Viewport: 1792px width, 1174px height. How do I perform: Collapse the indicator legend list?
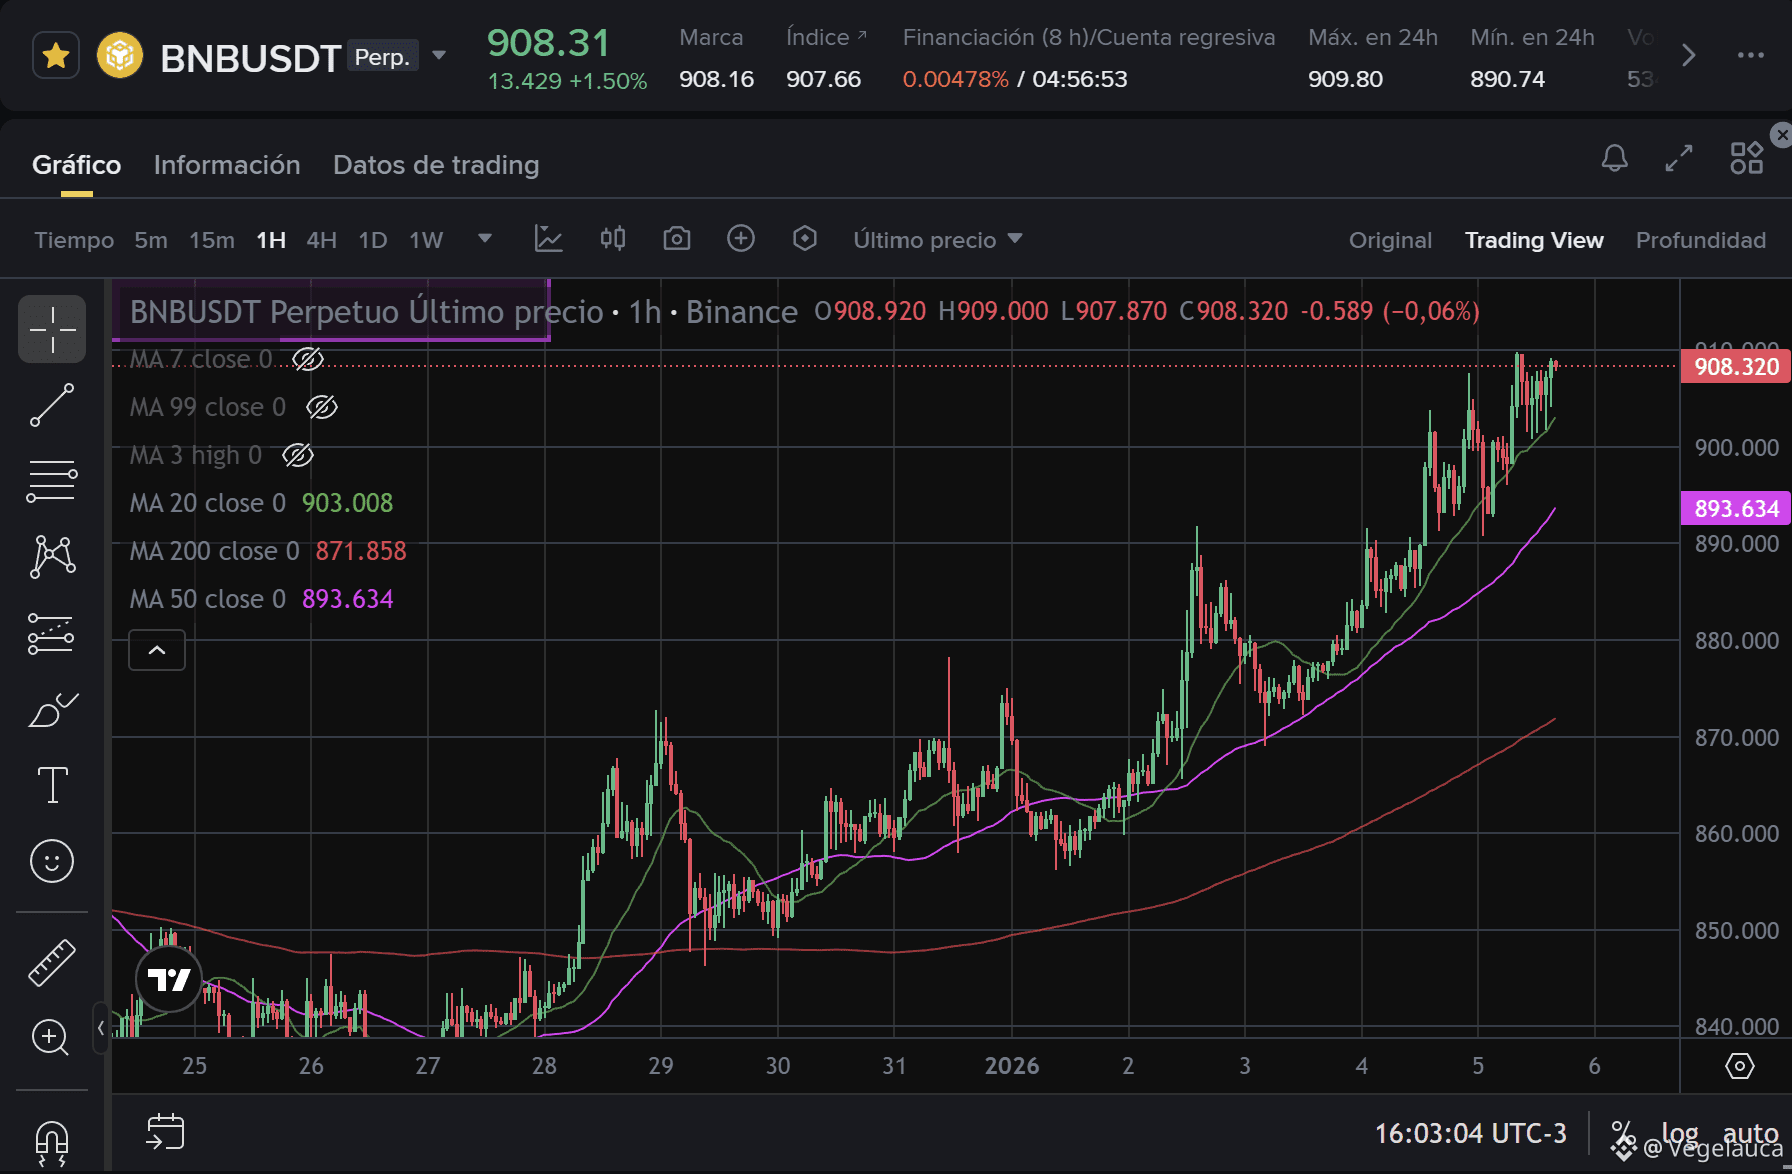[157, 650]
